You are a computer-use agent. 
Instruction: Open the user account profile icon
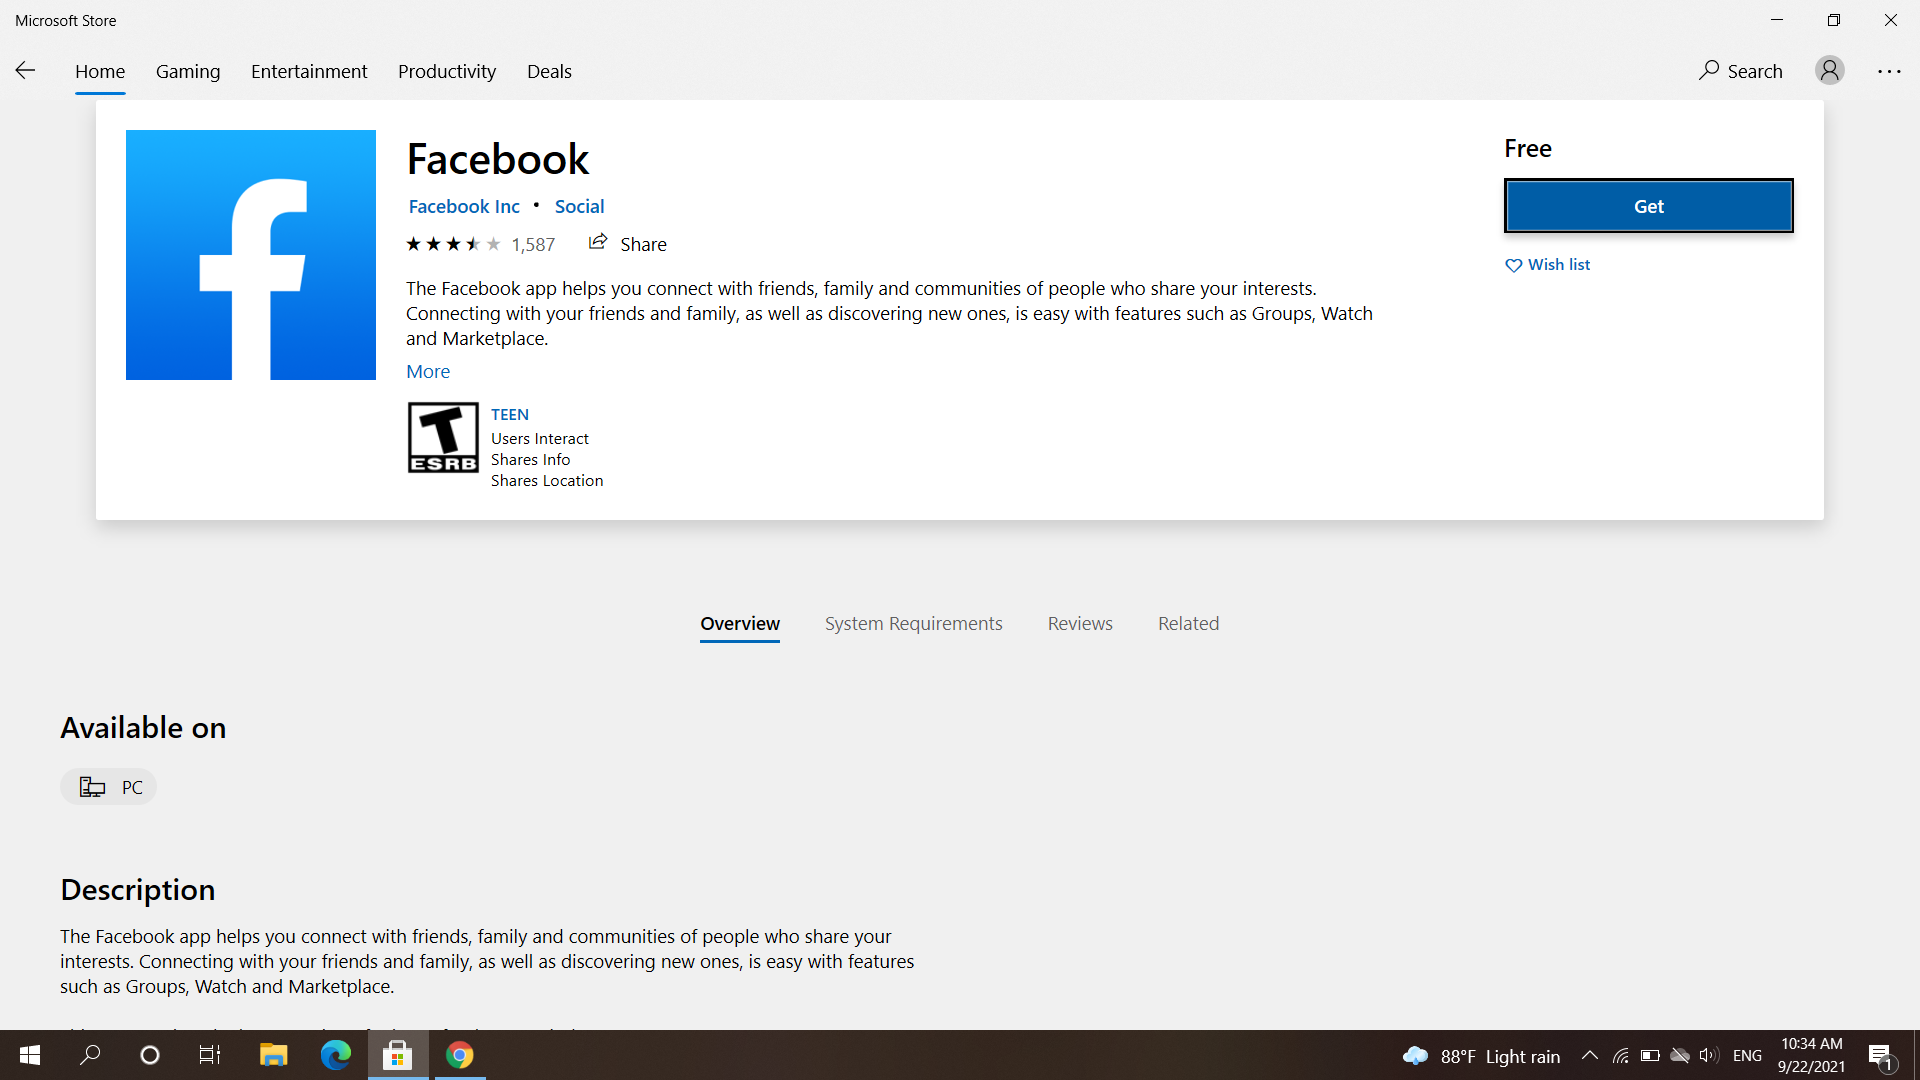pyautogui.click(x=1829, y=70)
